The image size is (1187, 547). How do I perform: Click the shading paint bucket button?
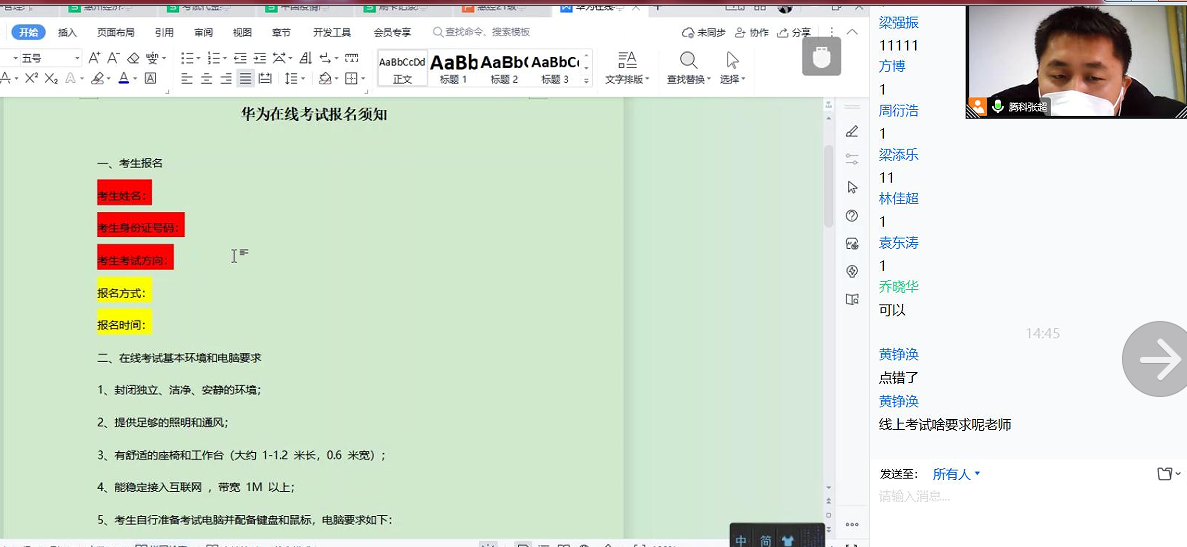pos(325,78)
